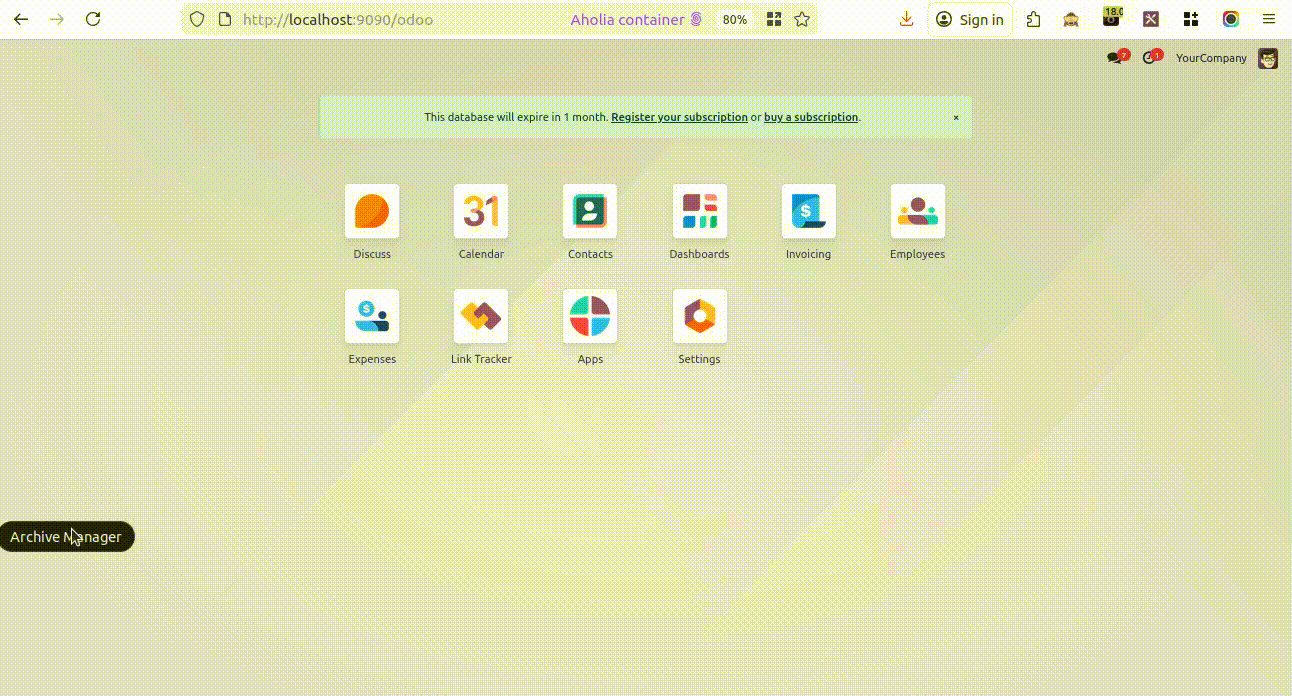This screenshot has width=1292, height=696.
Task: Open the user avatar menu
Action: point(1267,58)
